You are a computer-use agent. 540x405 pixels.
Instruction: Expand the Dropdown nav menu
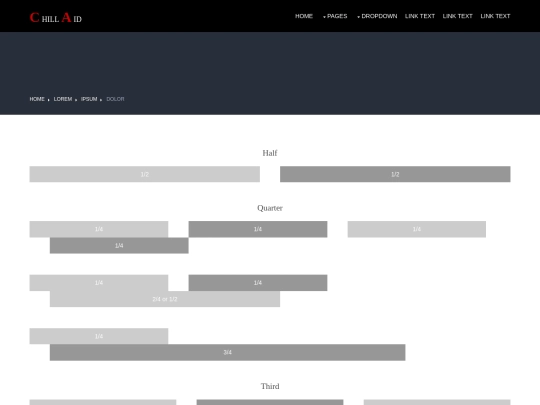pyautogui.click(x=377, y=16)
